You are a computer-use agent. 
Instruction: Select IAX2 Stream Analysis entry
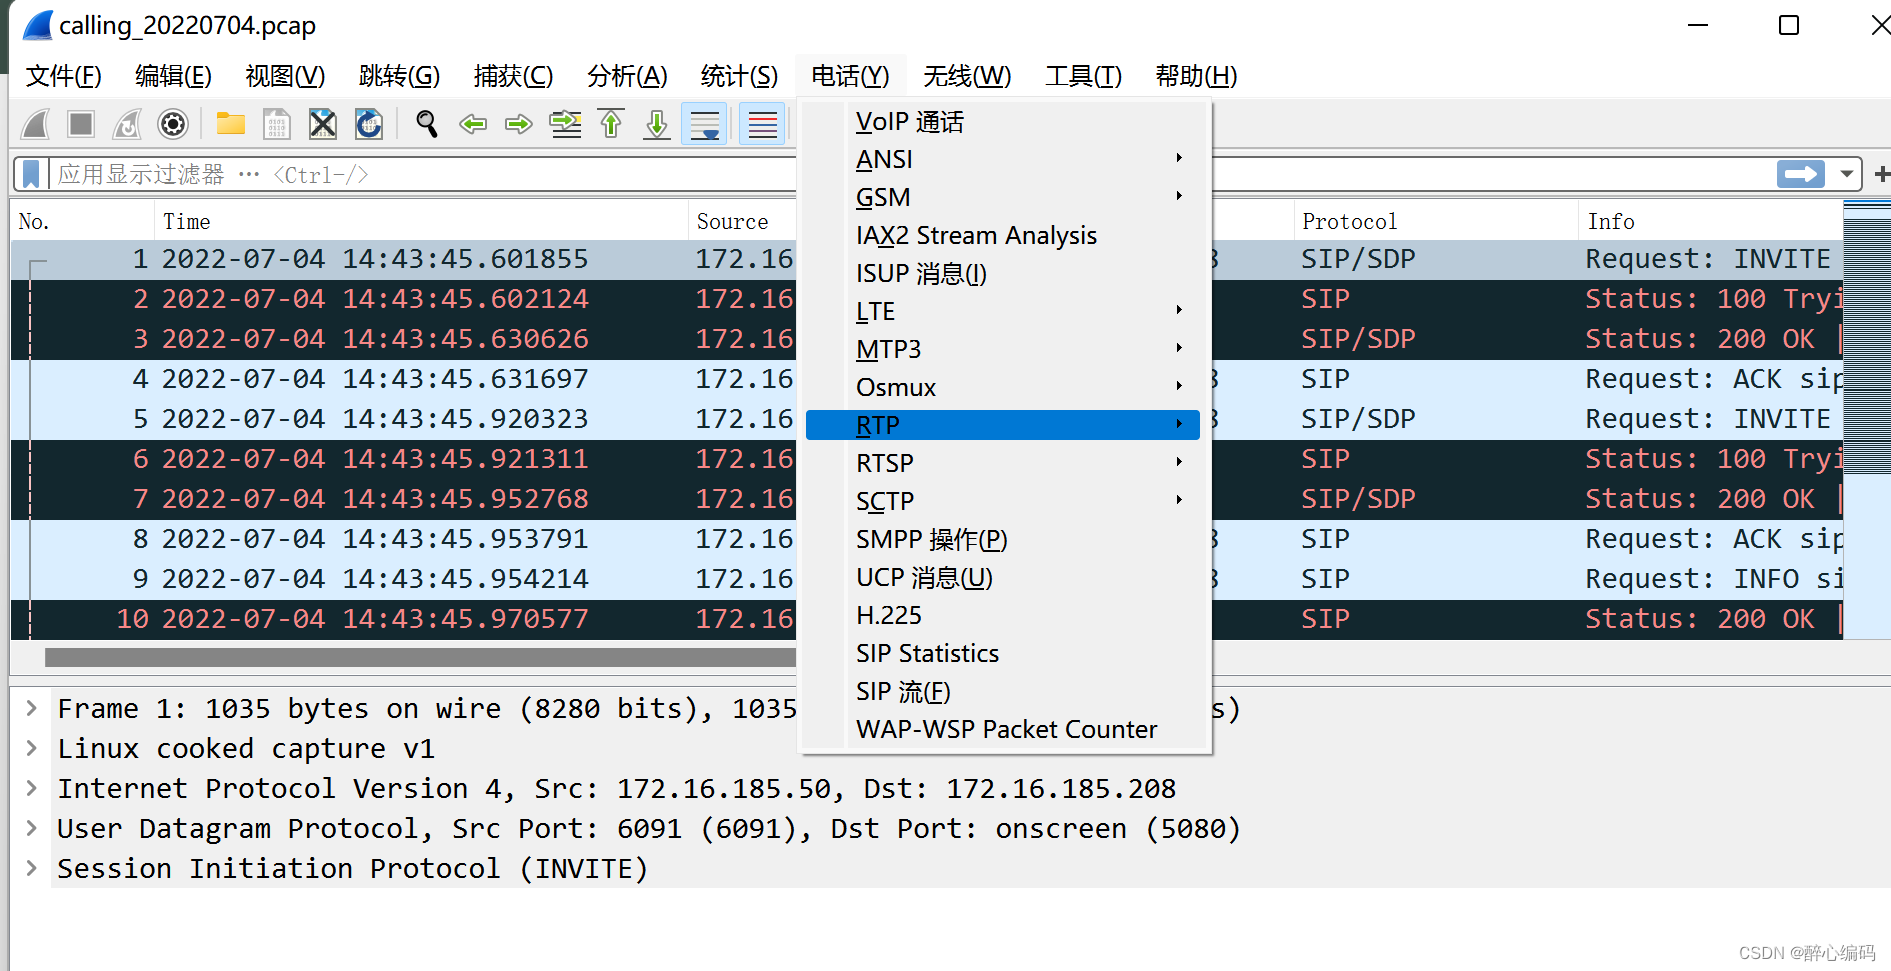coord(1003,236)
